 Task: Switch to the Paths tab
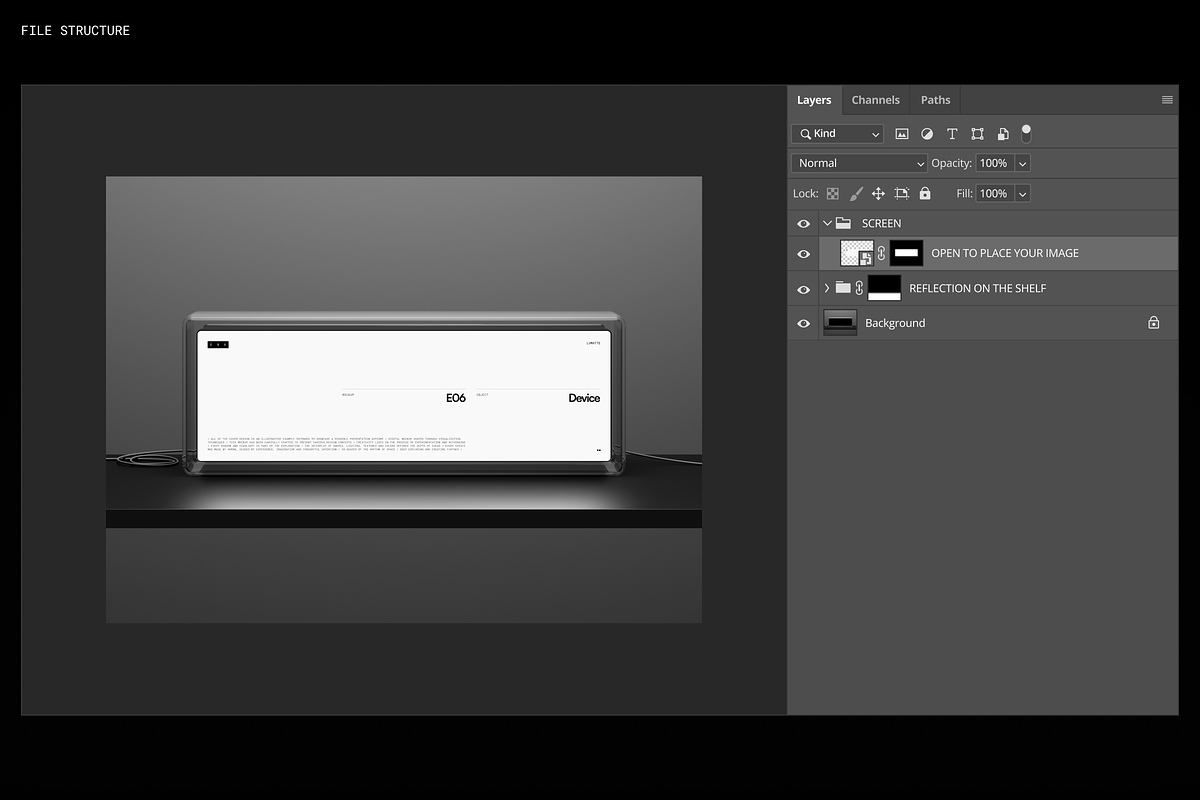[935, 100]
